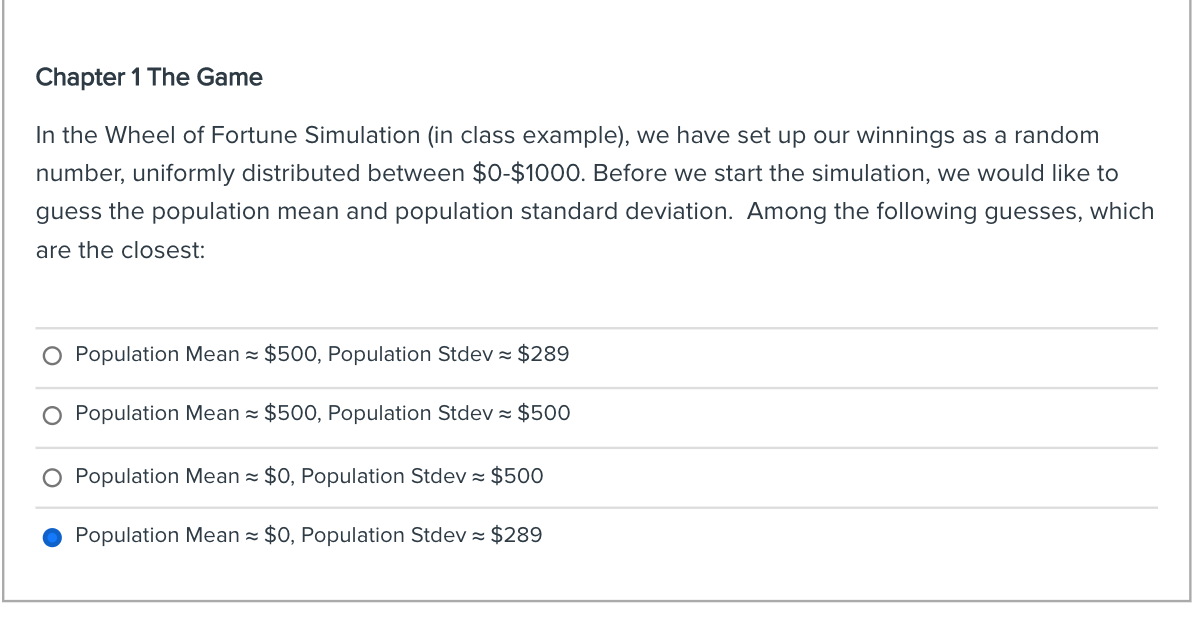Click "Population Stdev ≈ $289" in the last answer
The image size is (1202, 620).
tap(421, 535)
